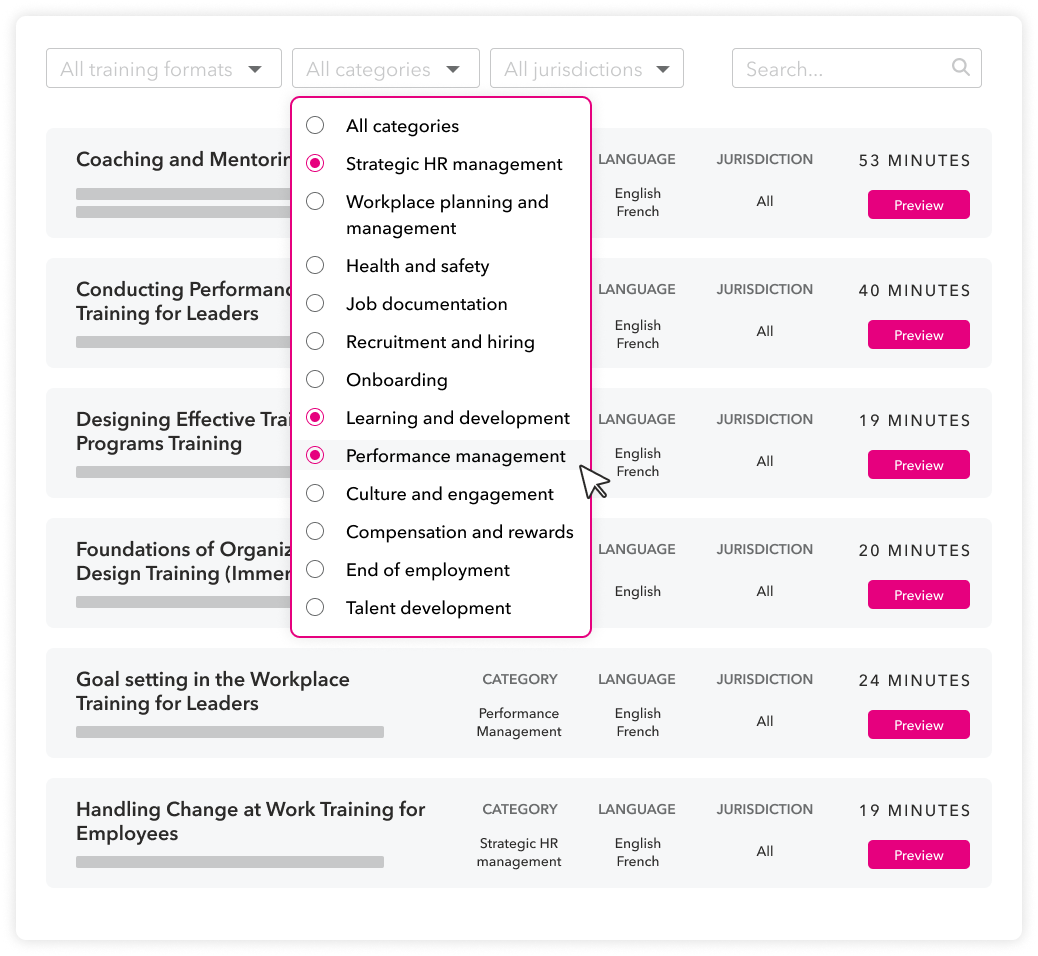Screen dimensions: 1038x956
Task: Select the All categories radio option
Action: [x=315, y=126]
